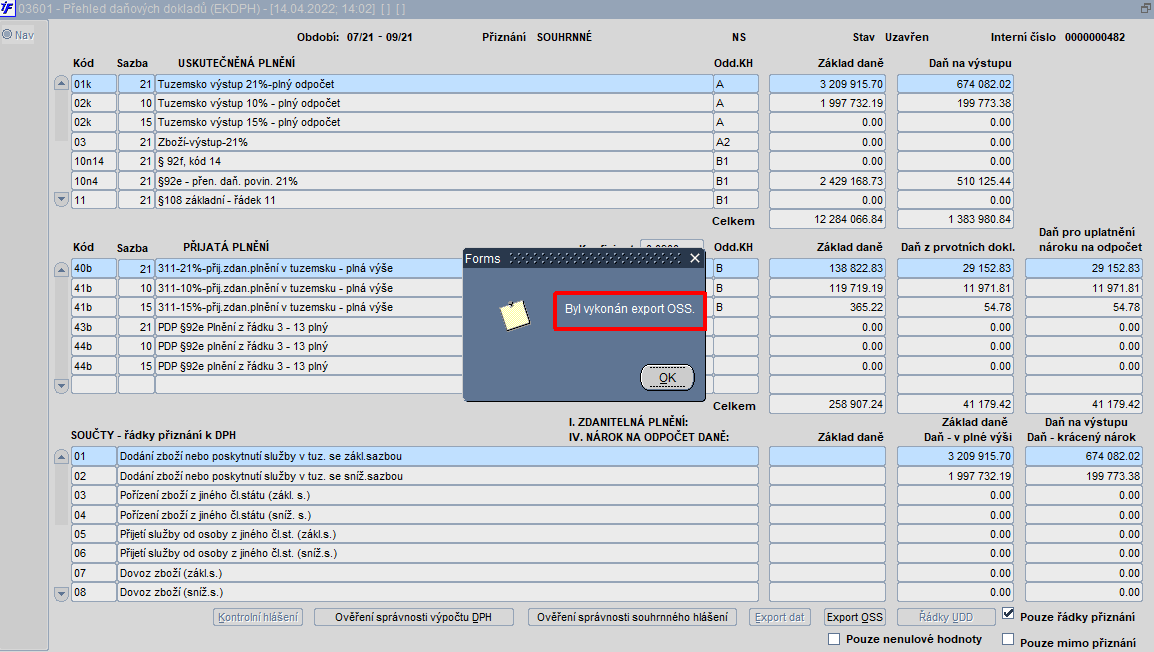Select row 02 Dodání zboží sníž.sazbou field
This screenshot has width=1154, height=652.
click(x=438, y=476)
